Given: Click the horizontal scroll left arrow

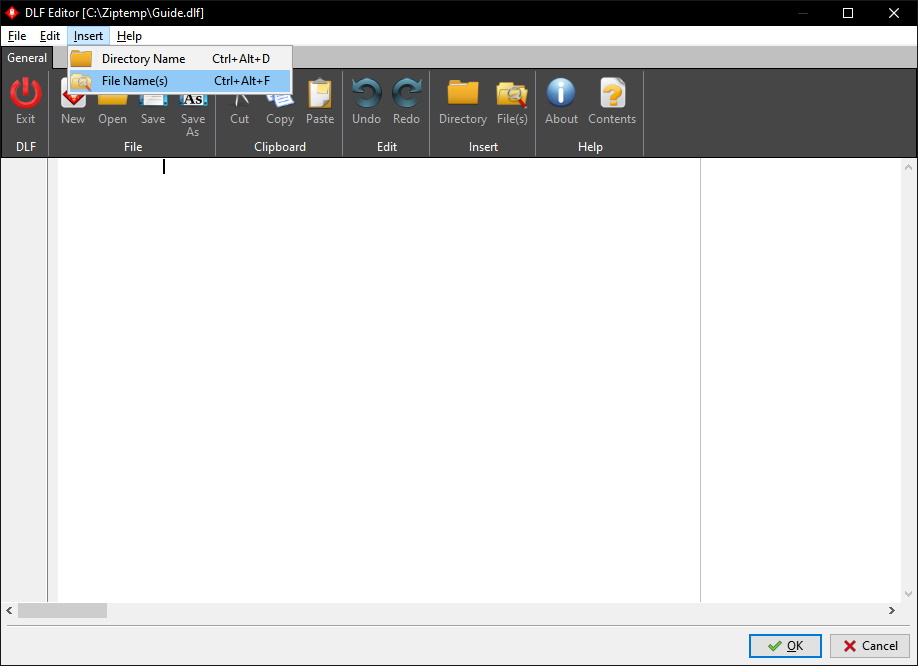Looking at the screenshot, I should 9,610.
